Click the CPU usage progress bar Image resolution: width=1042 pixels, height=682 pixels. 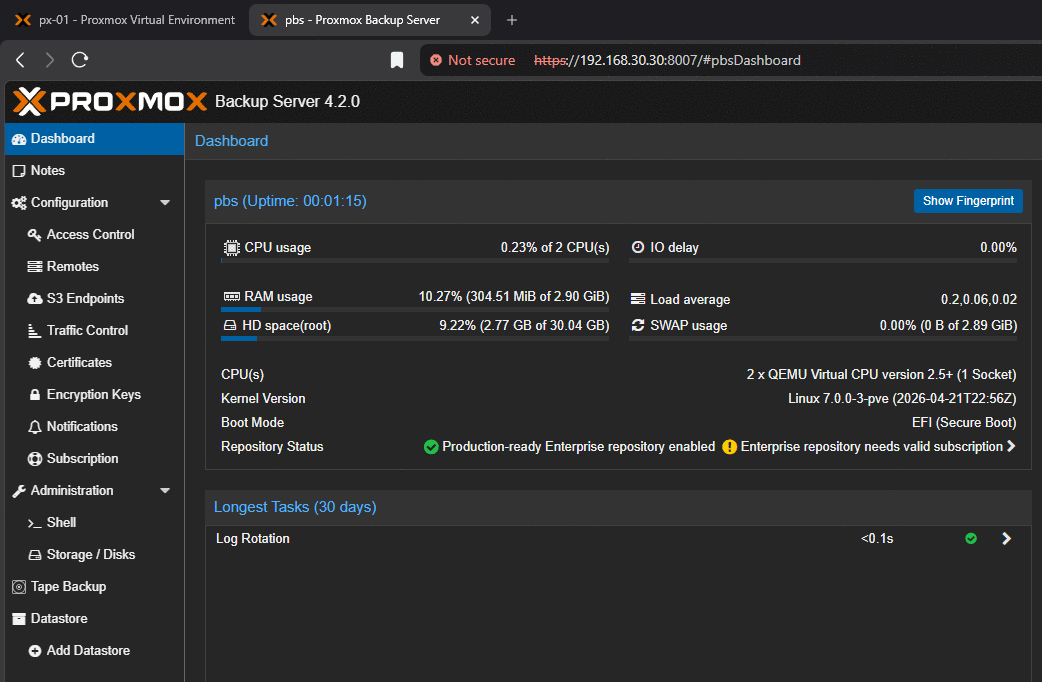(x=415, y=261)
